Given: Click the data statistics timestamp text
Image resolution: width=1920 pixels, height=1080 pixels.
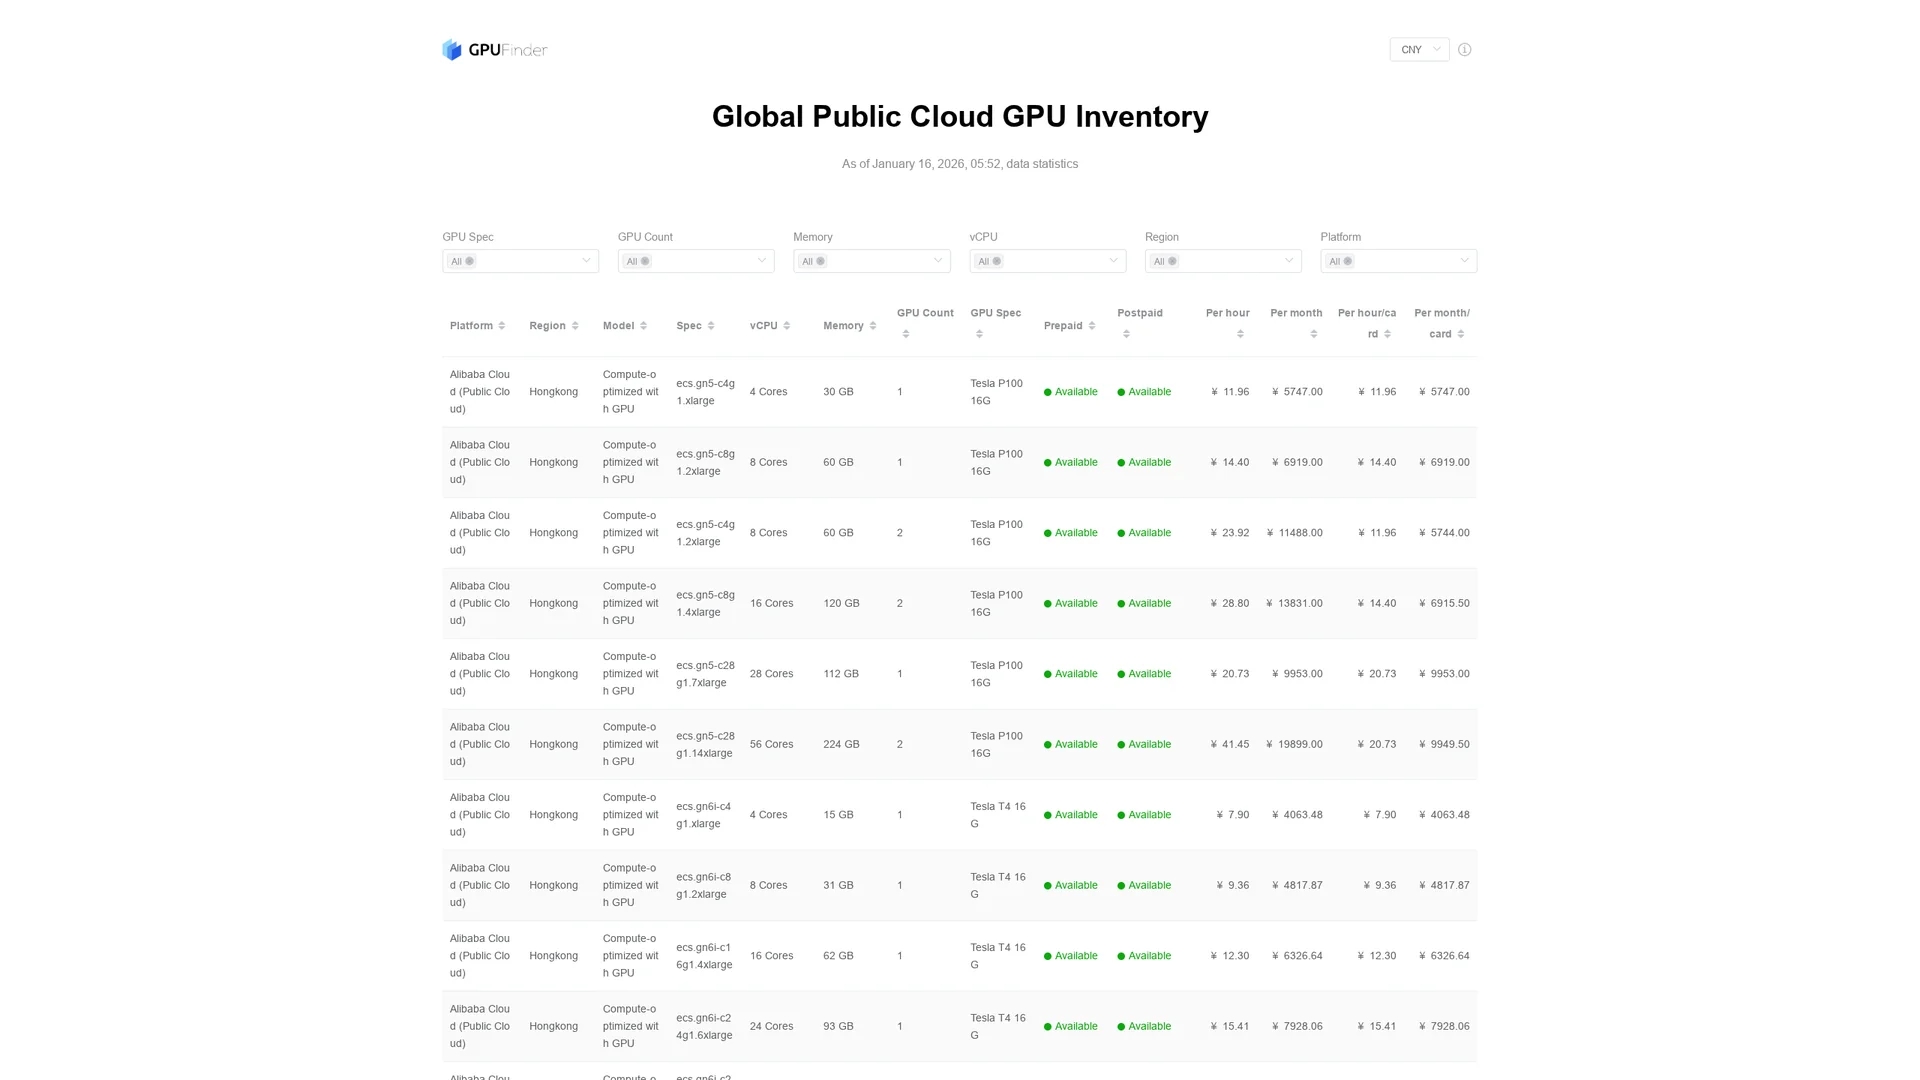Looking at the screenshot, I should [960, 164].
